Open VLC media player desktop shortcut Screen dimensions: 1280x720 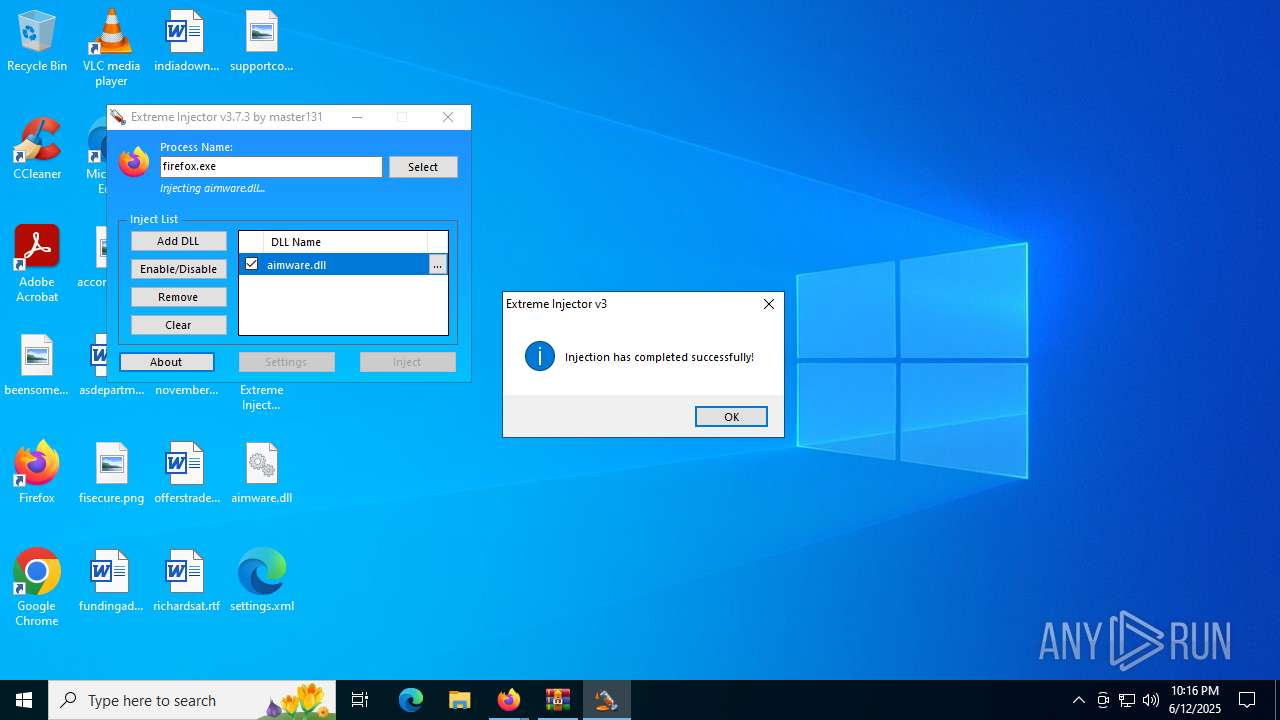111,48
